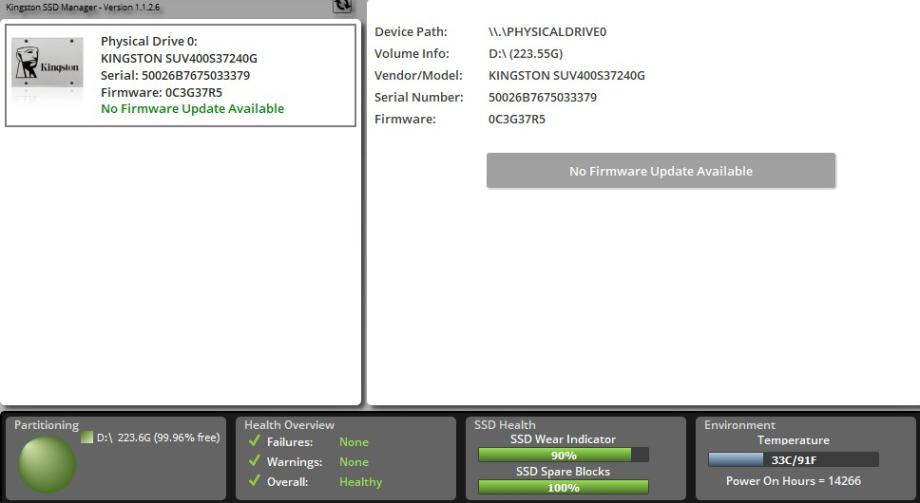
Task: Click the Serial: 50026B7675033379 line in drive card
Action: tap(175, 75)
